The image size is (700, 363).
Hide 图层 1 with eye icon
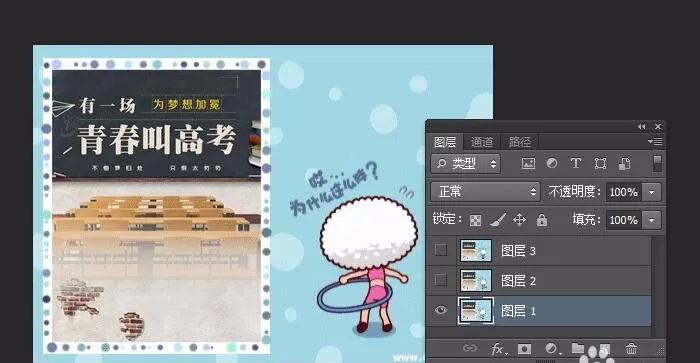[441, 310]
